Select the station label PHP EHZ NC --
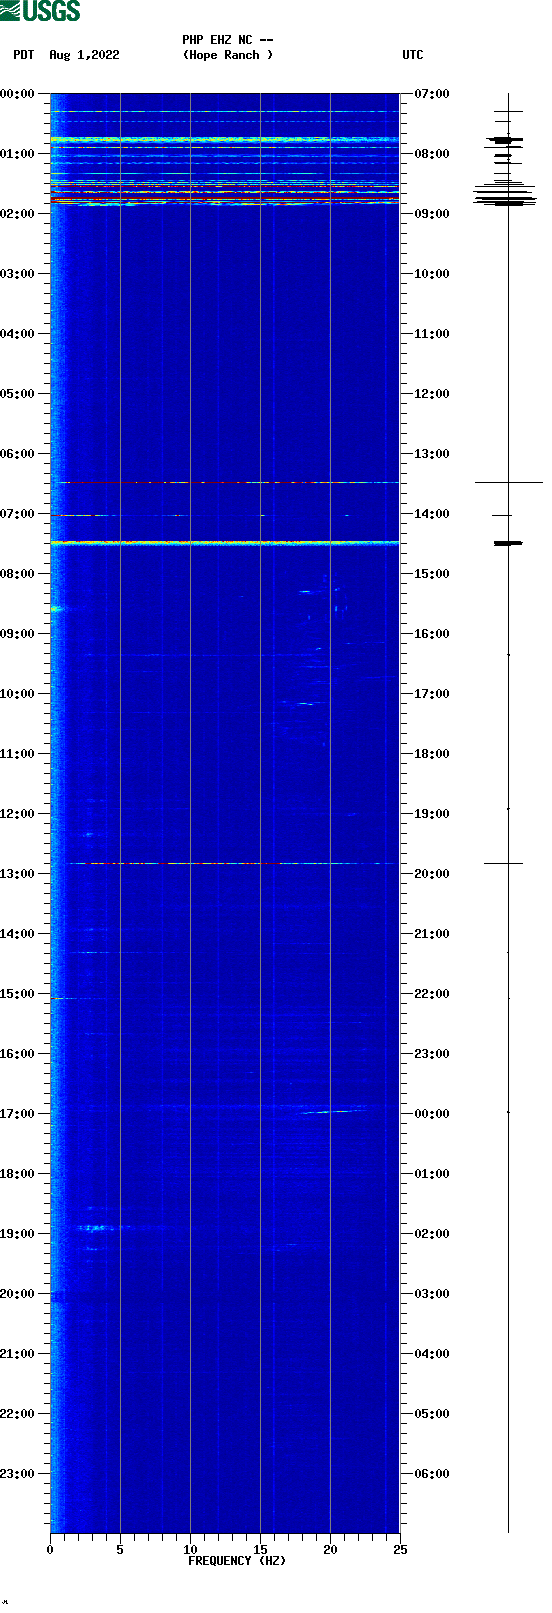This screenshot has height=1613, width=552. tap(228, 40)
